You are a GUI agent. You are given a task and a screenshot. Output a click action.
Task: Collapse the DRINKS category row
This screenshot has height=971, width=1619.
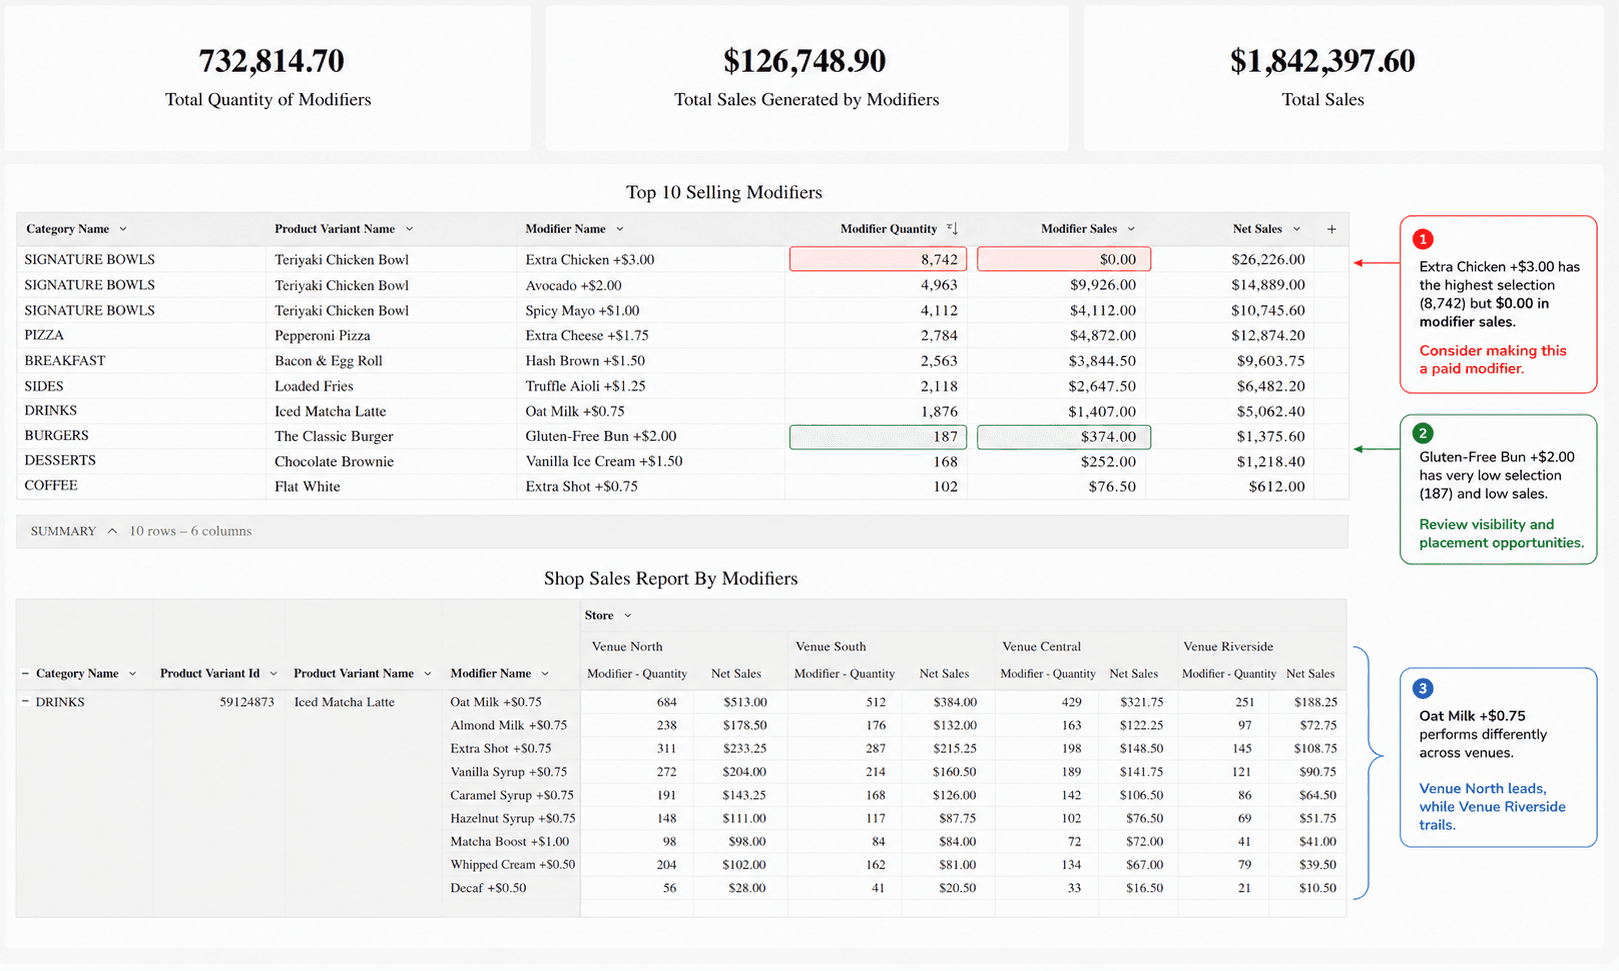[26, 701]
